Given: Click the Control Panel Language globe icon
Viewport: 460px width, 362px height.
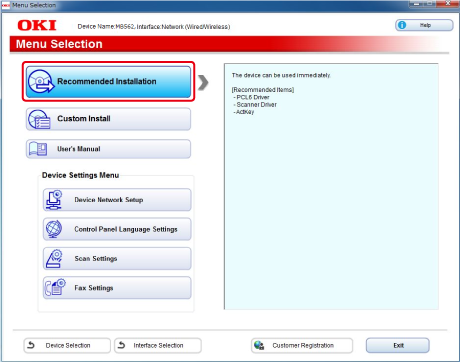Looking at the screenshot, I should pyautogui.click(x=54, y=229).
